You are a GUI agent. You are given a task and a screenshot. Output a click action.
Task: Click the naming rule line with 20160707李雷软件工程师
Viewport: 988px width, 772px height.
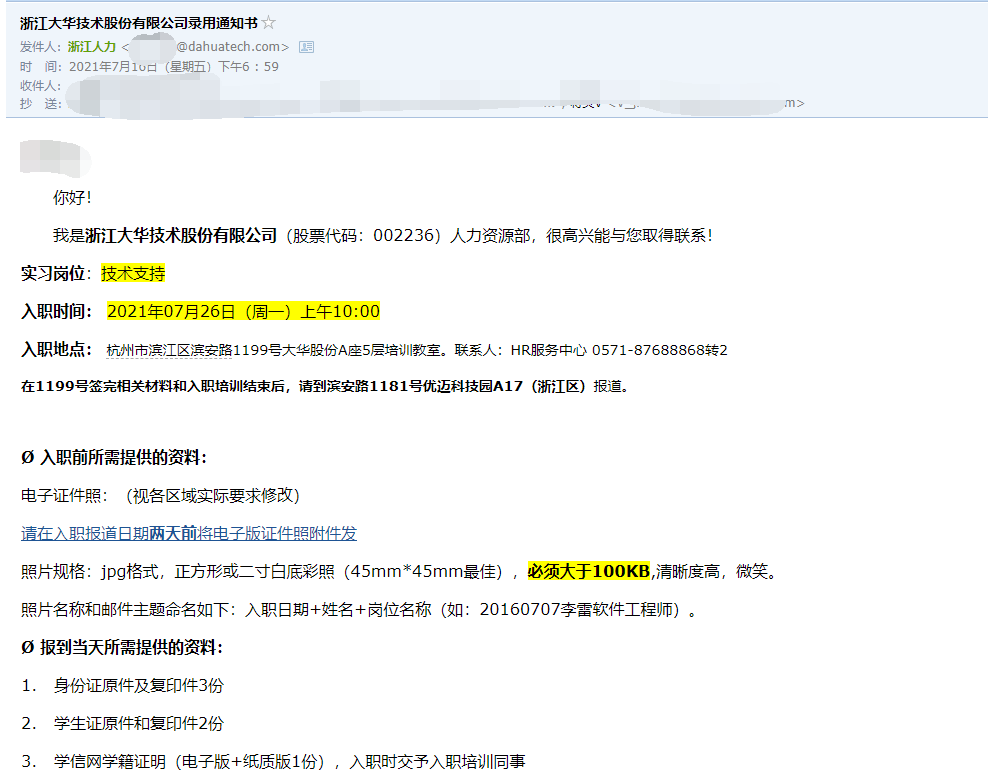click(358, 609)
